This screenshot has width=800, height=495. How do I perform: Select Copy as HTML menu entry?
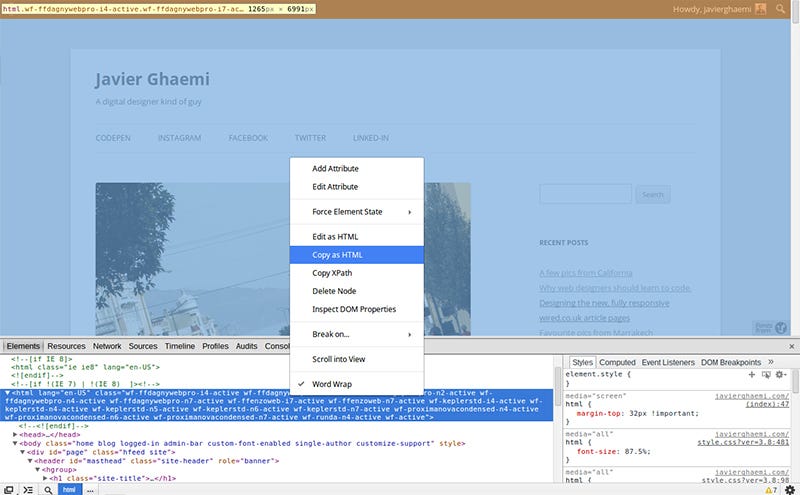tap(357, 255)
